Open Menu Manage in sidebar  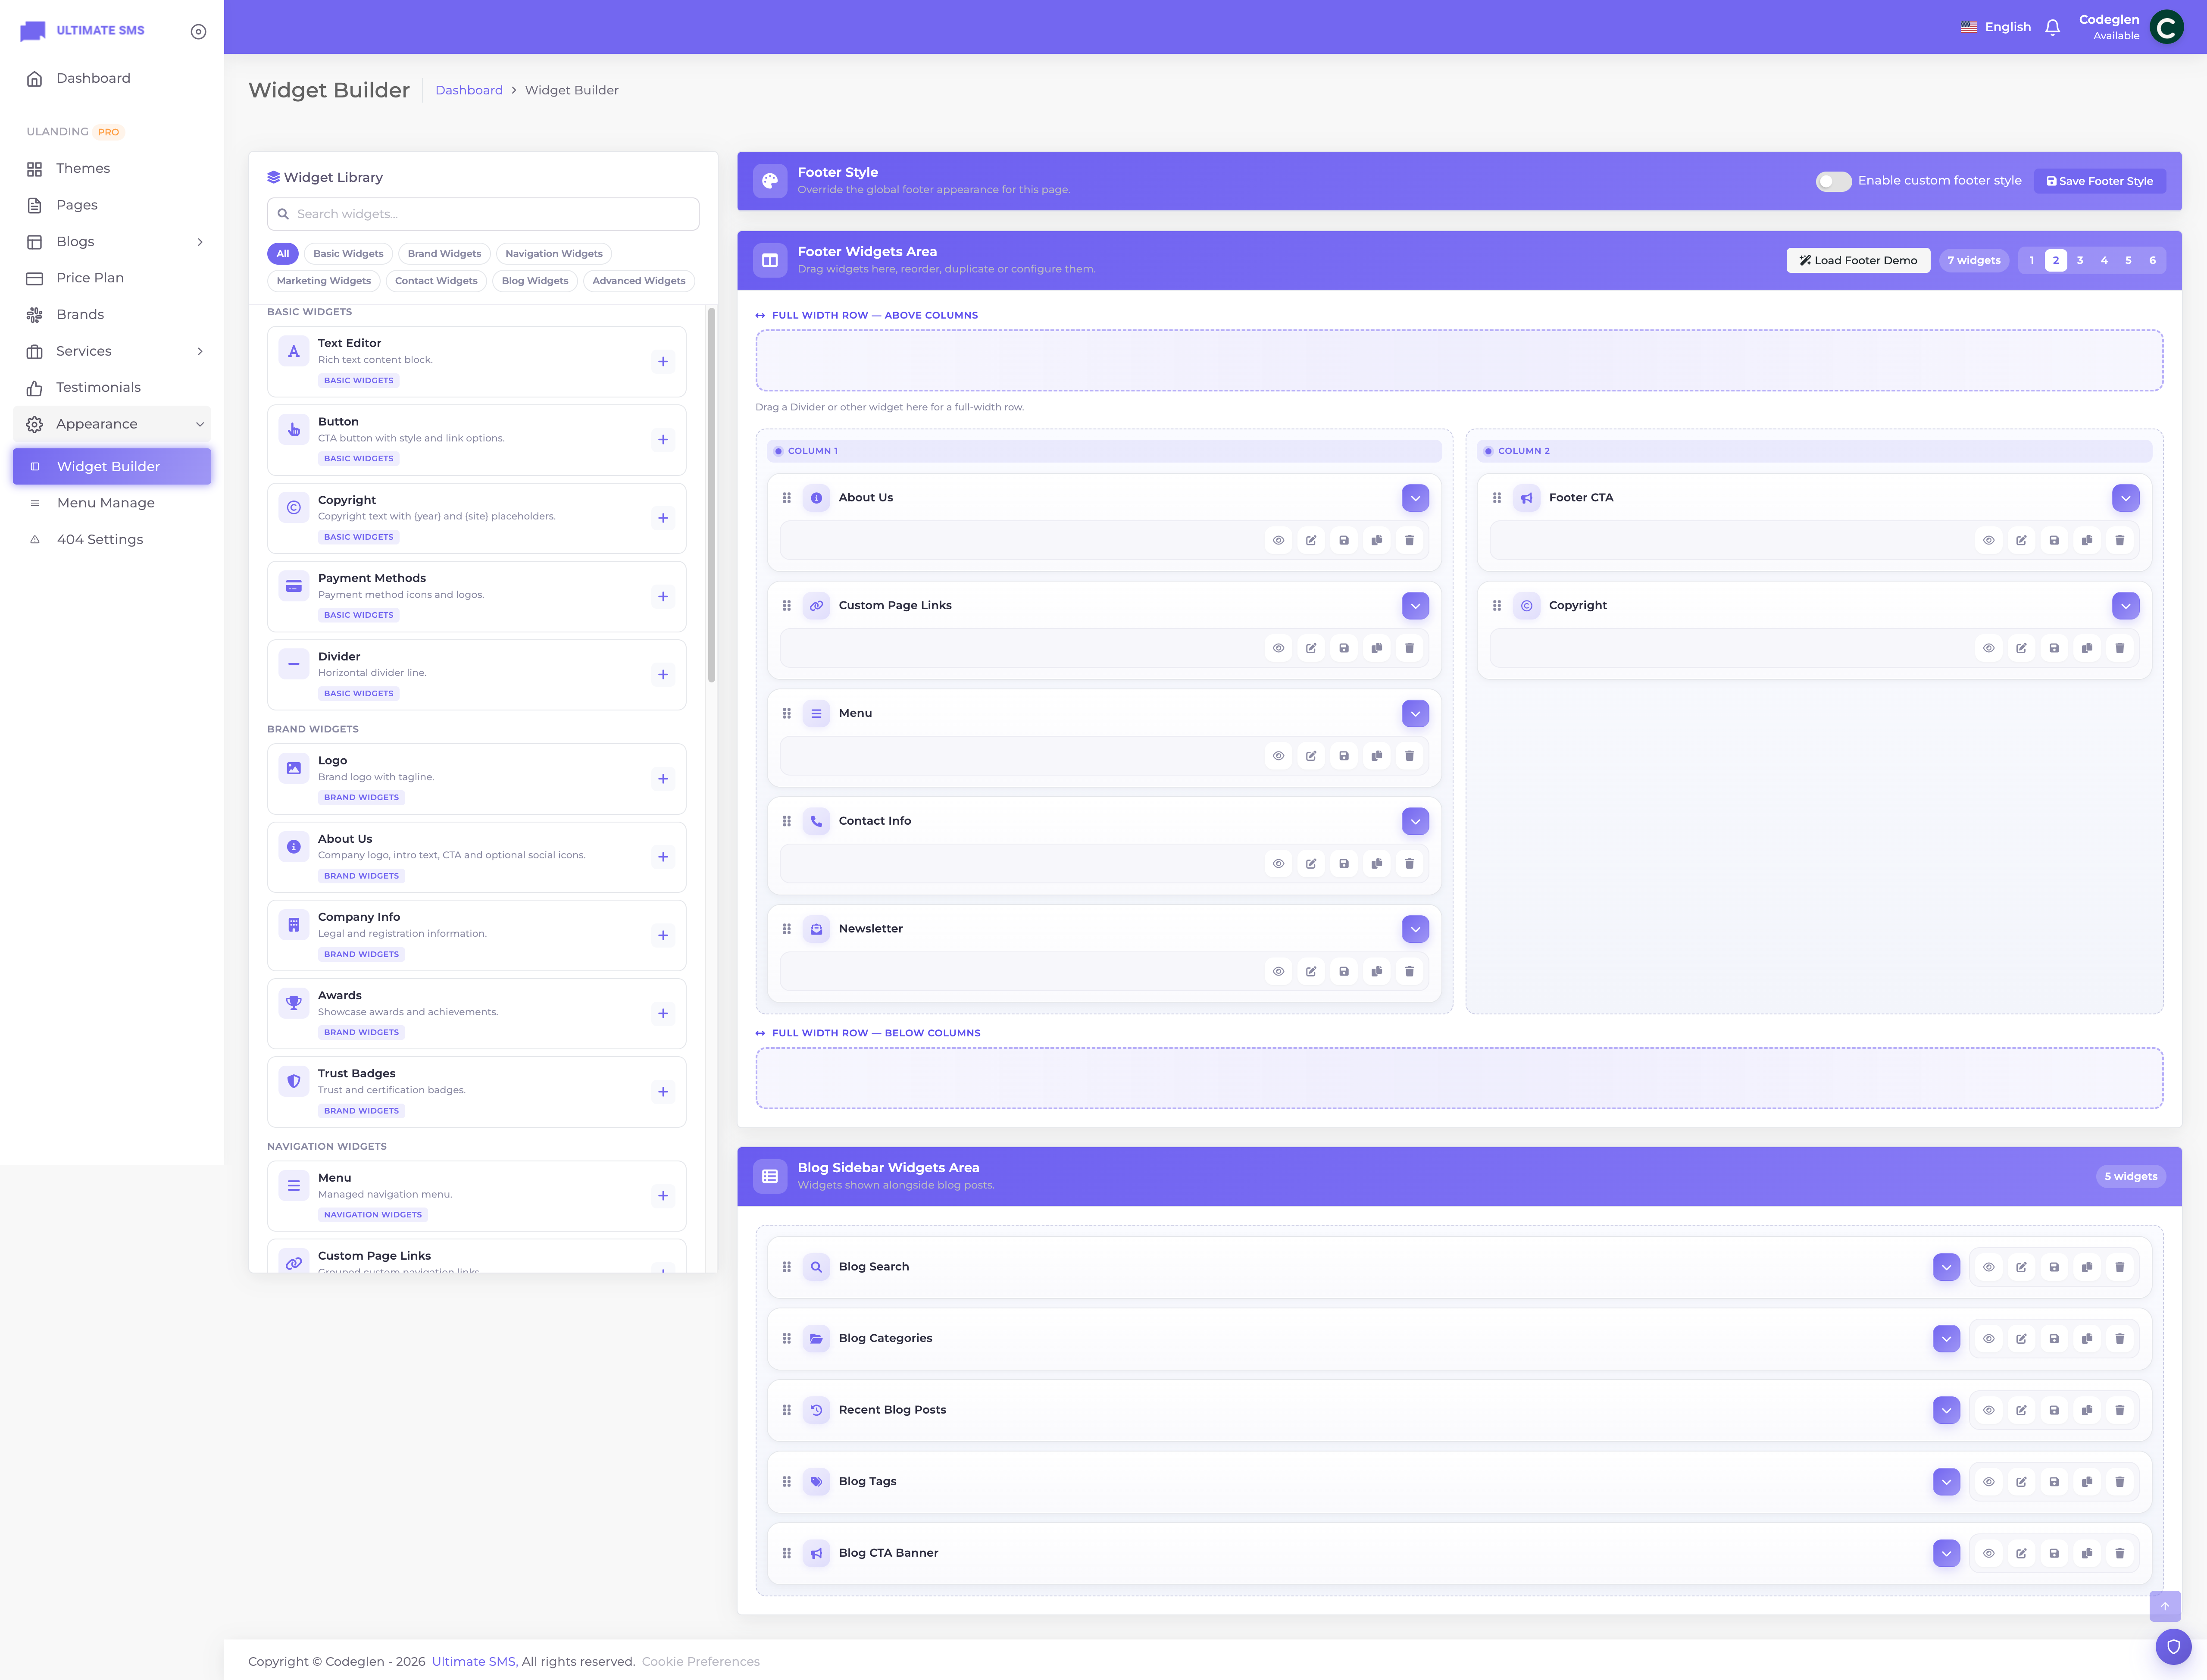112,503
